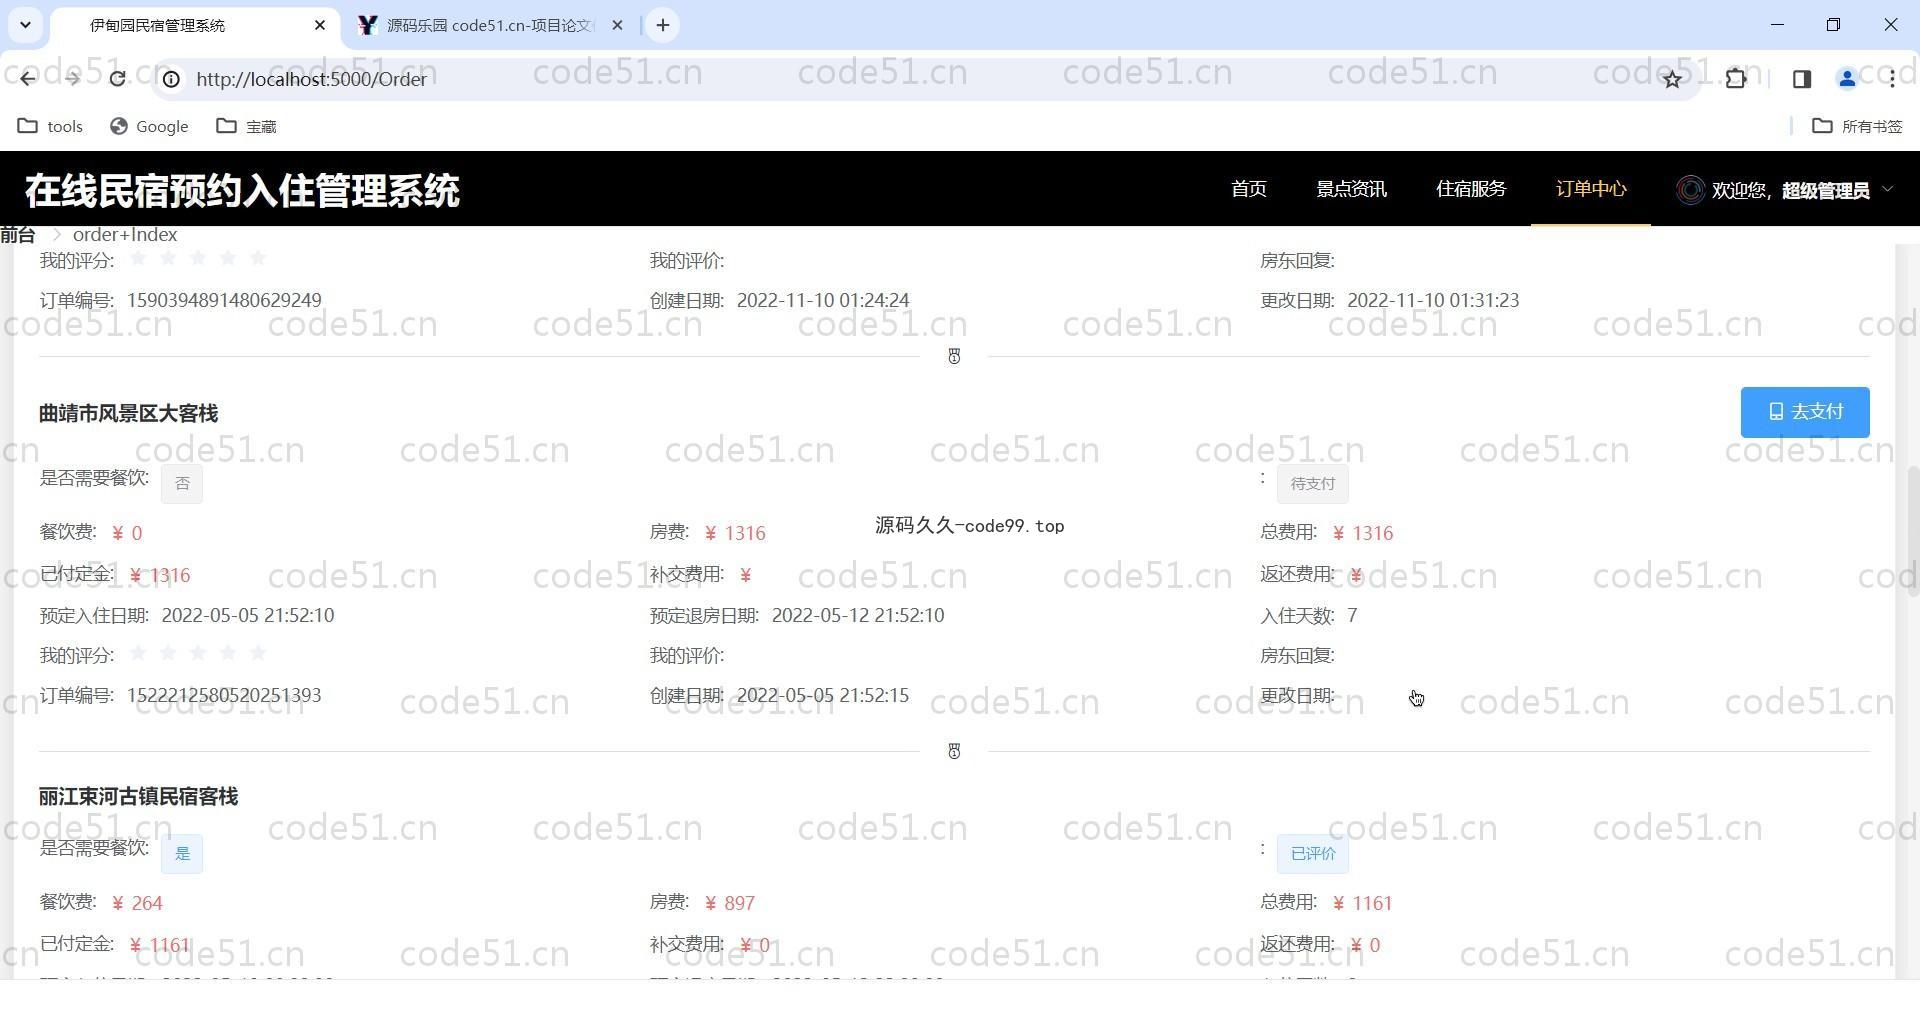Screen dimensions: 1920x1030
Task: Click the site information icon in address bar
Action: point(172,79)
